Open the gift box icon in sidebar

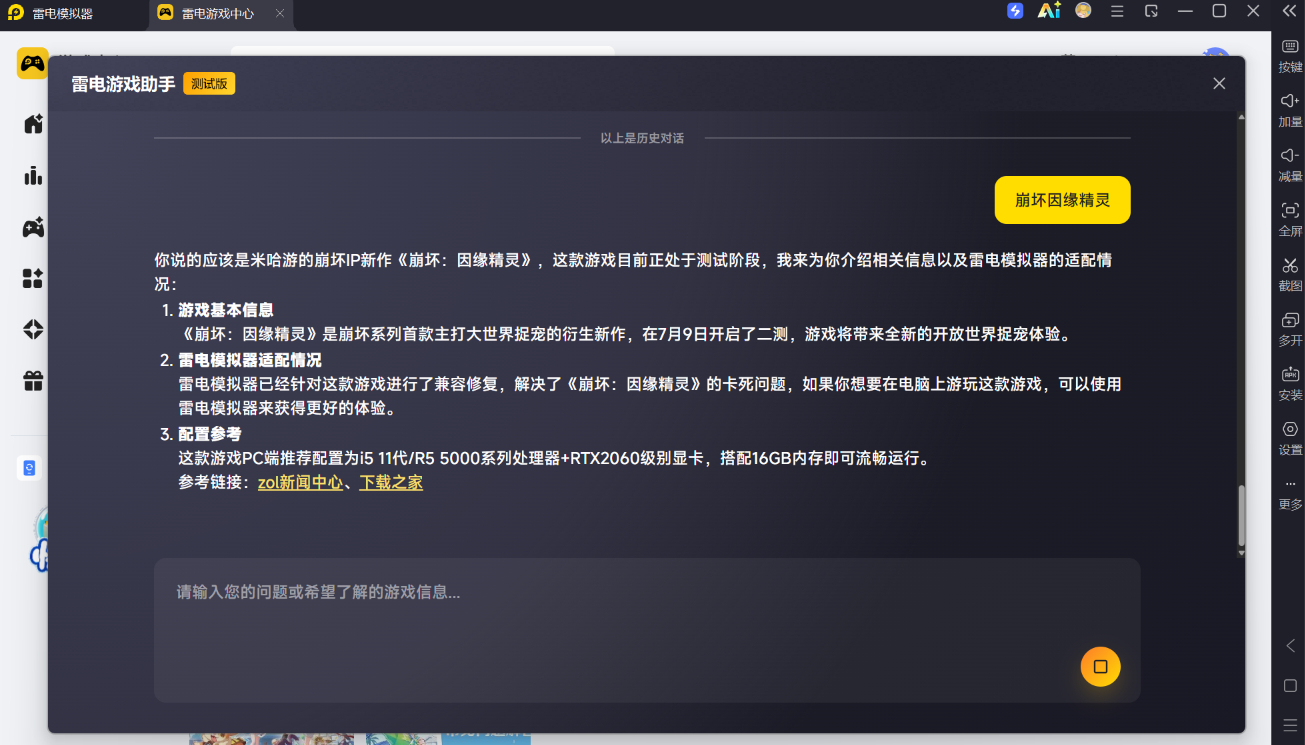click(x=33, y=380)
